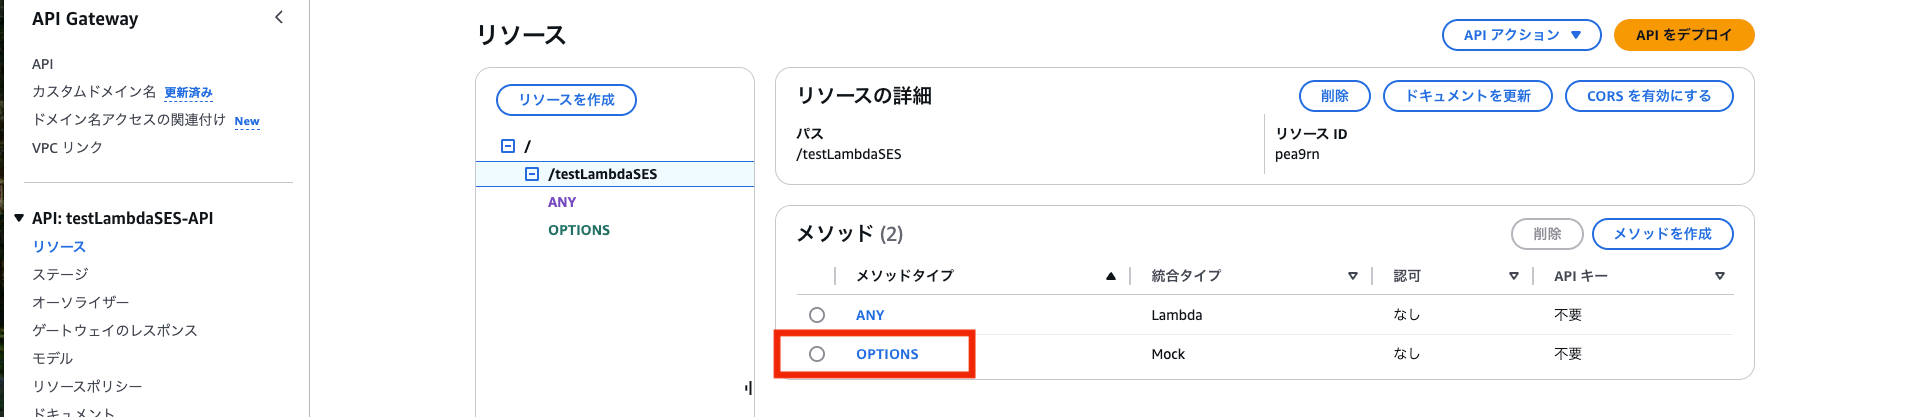
Task: Open ステージ in the sidebar
Action: (60, 274)
